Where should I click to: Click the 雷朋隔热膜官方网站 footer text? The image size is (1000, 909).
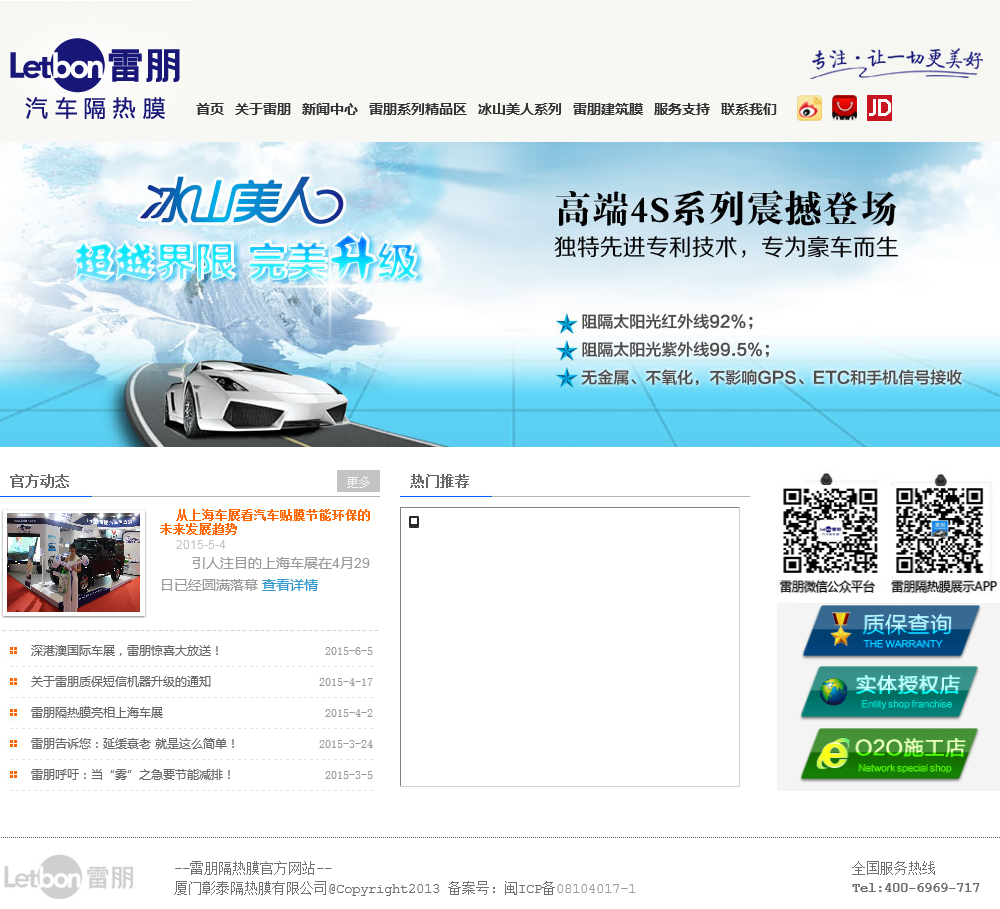(253, 868)
